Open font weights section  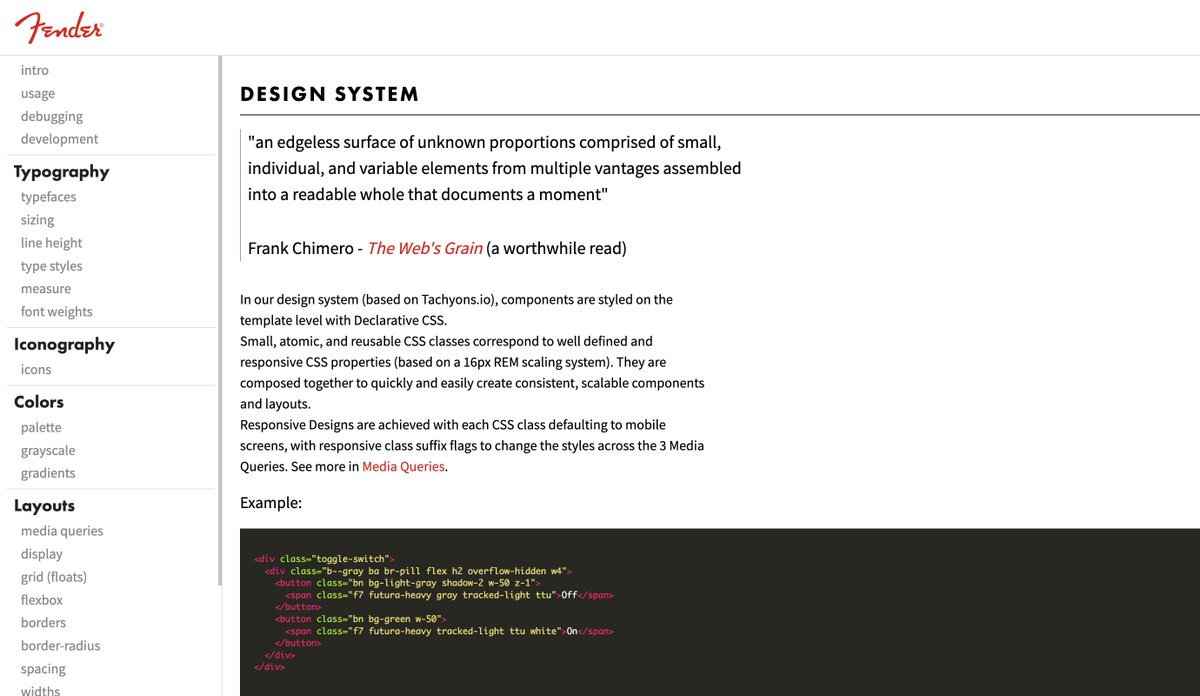[x=57, y=312]
